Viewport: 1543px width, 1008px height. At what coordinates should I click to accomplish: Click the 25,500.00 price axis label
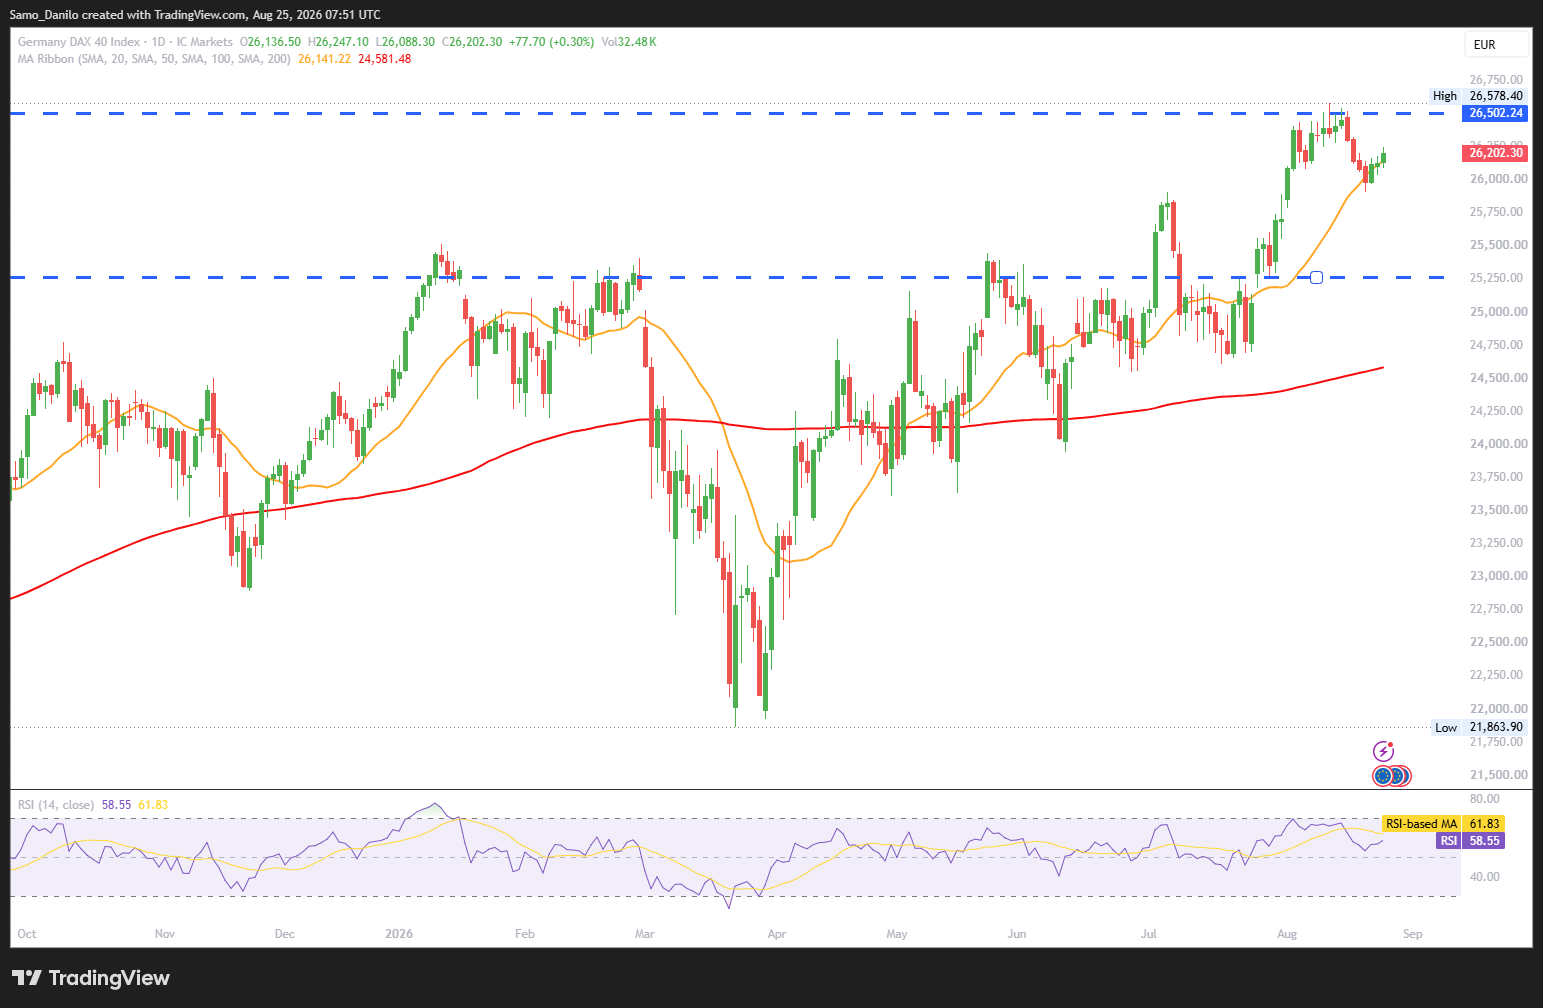coord(1498,245)
